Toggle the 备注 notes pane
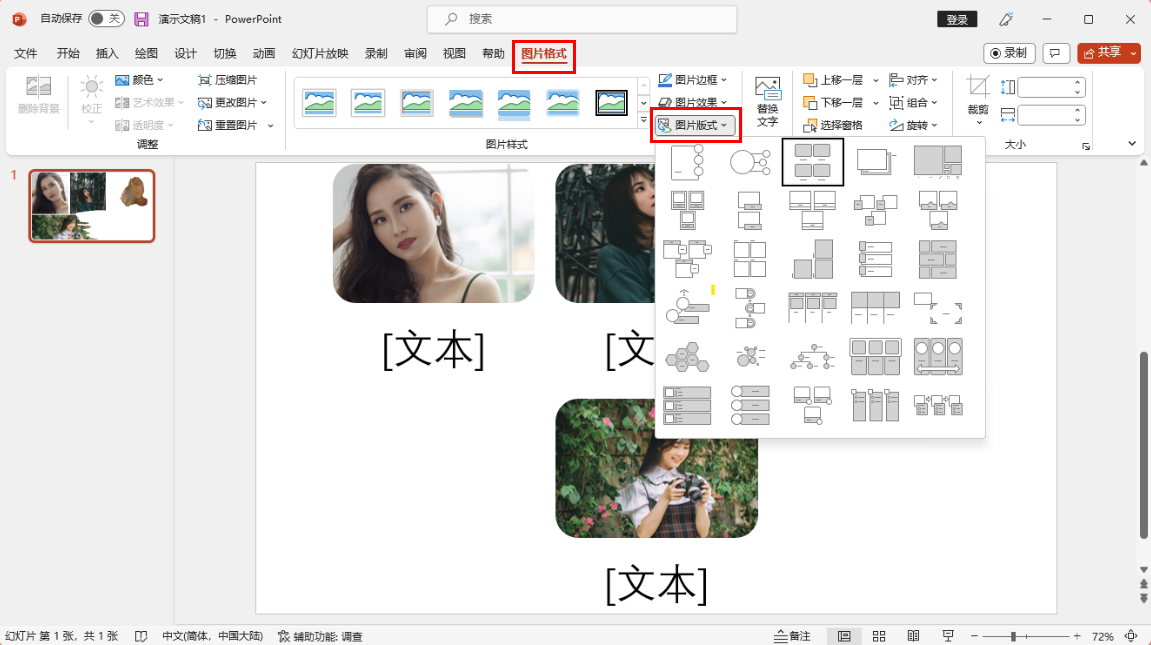 tap(792, 636)
